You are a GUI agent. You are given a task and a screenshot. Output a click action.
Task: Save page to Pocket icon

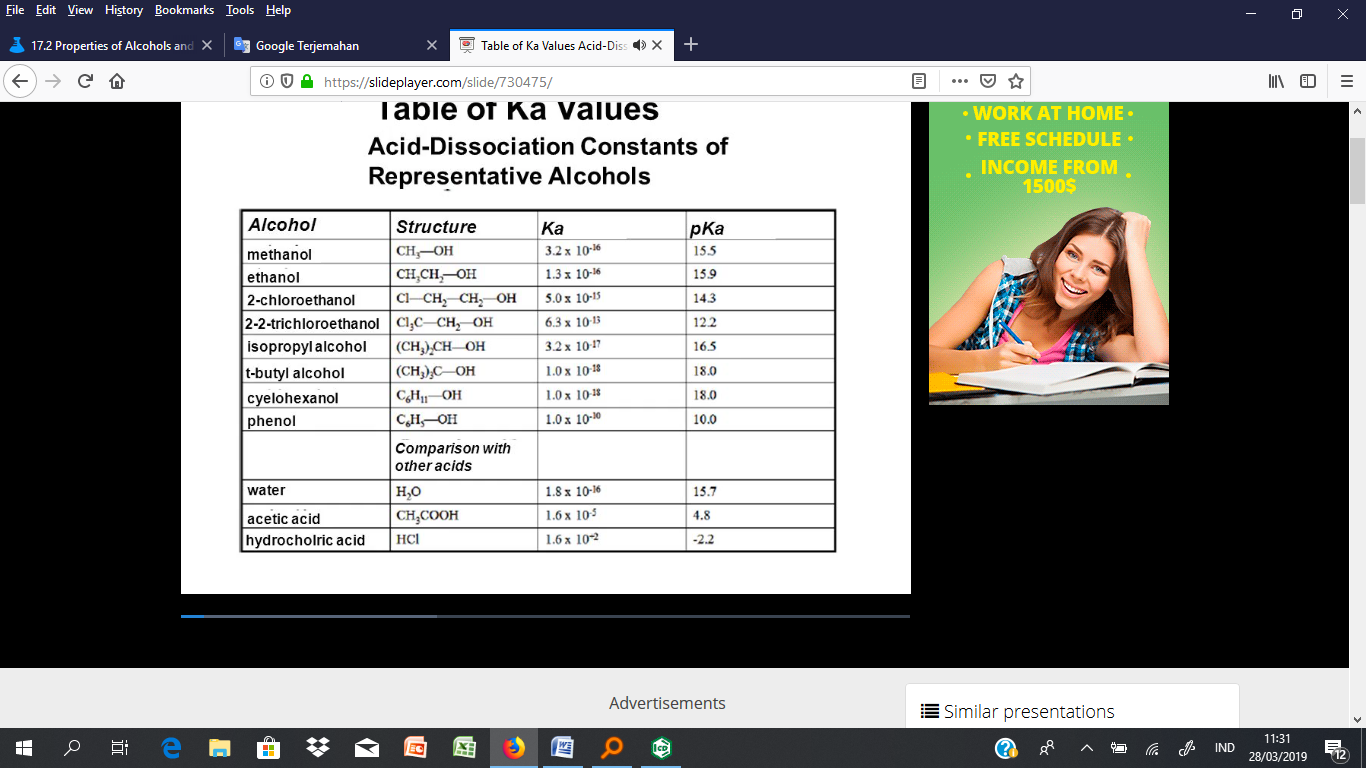tap(988, 82)
